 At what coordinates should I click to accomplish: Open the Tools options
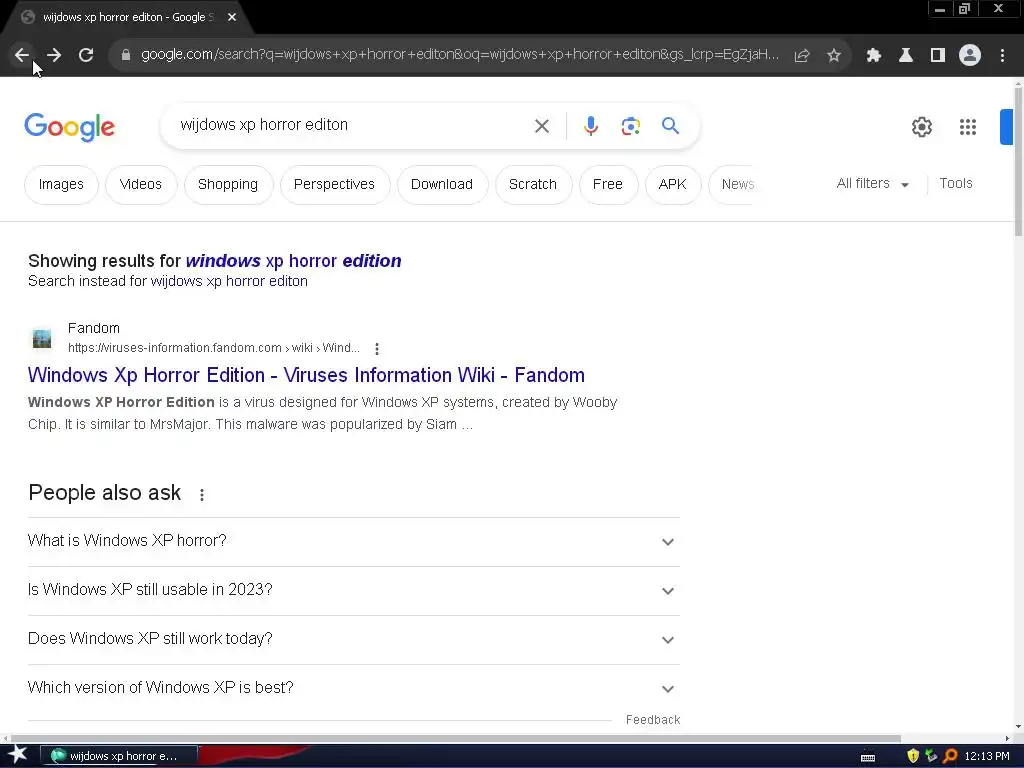tap(955, 184)
